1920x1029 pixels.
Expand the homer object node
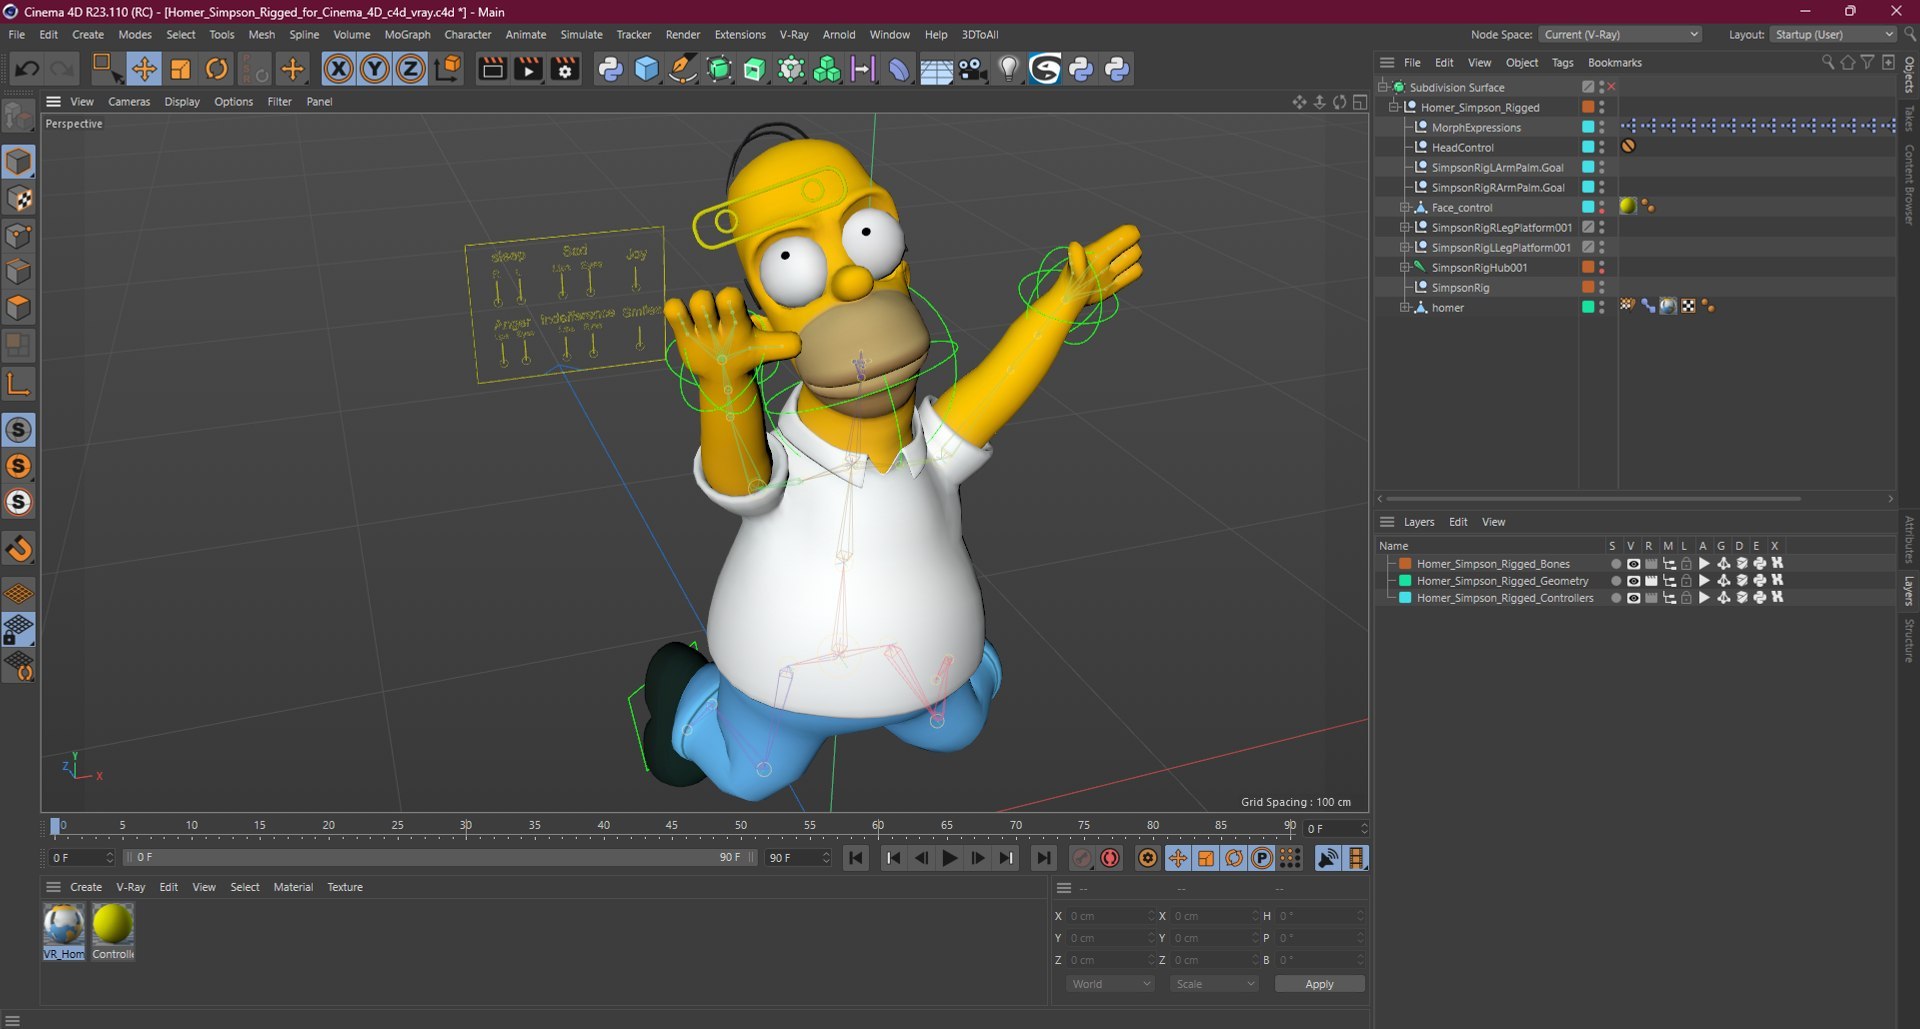point(1404,307)
